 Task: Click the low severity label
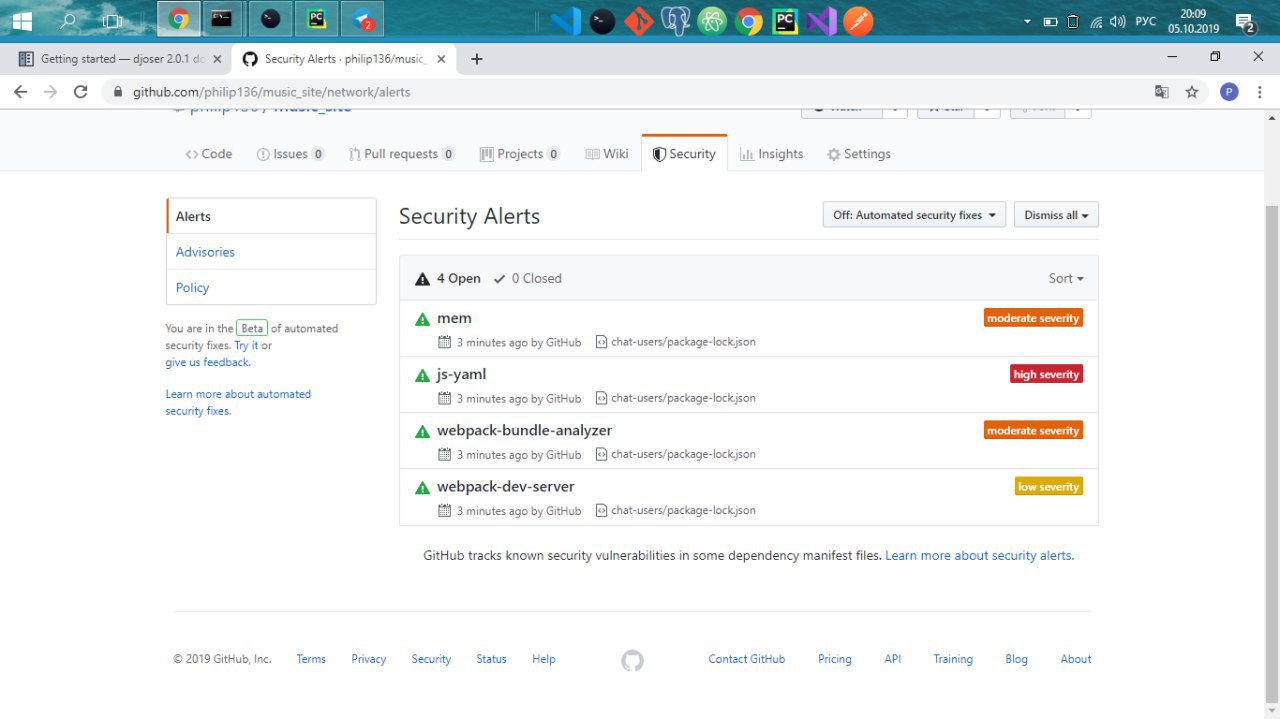point(1048,486)
